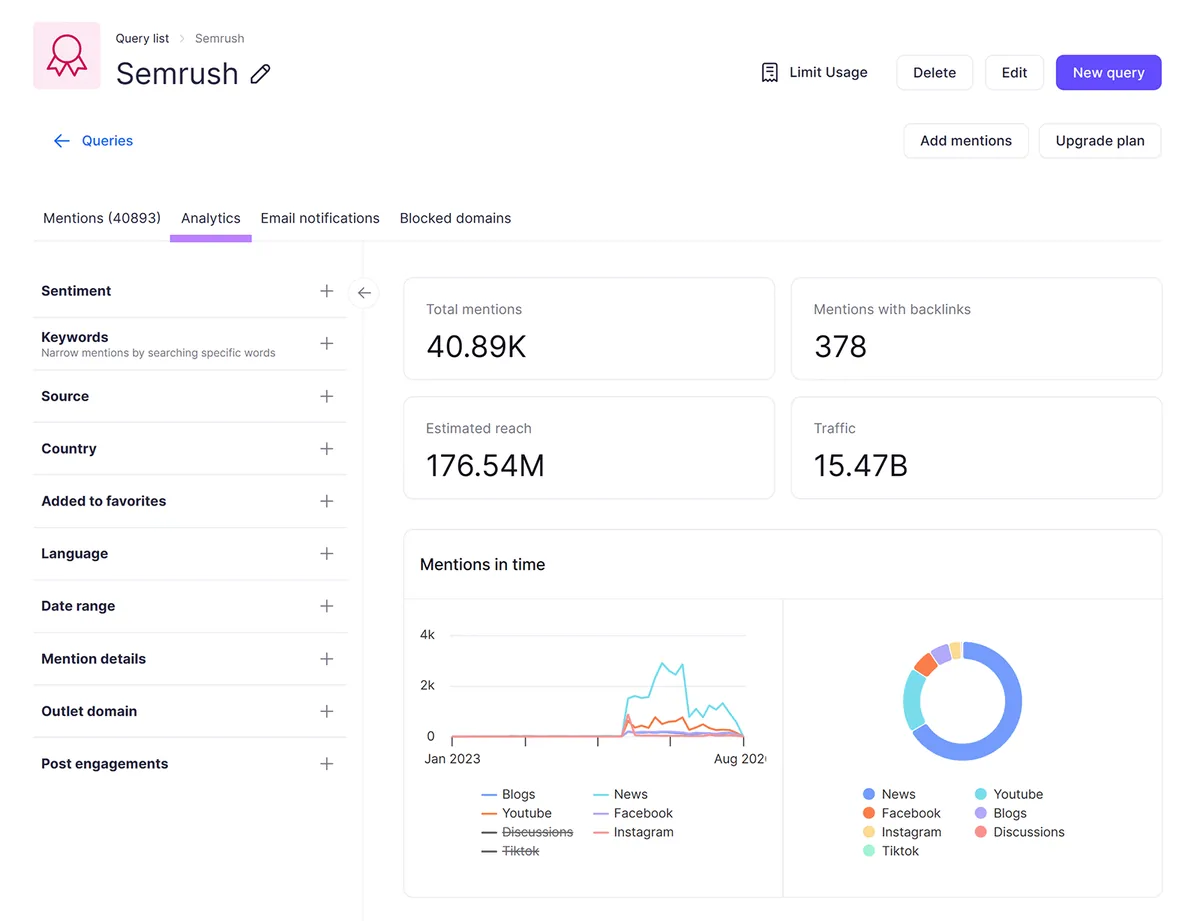Open the Mentions (40893) tab
The width and height of the screenshot is (1200, 921).
(102, 218)
